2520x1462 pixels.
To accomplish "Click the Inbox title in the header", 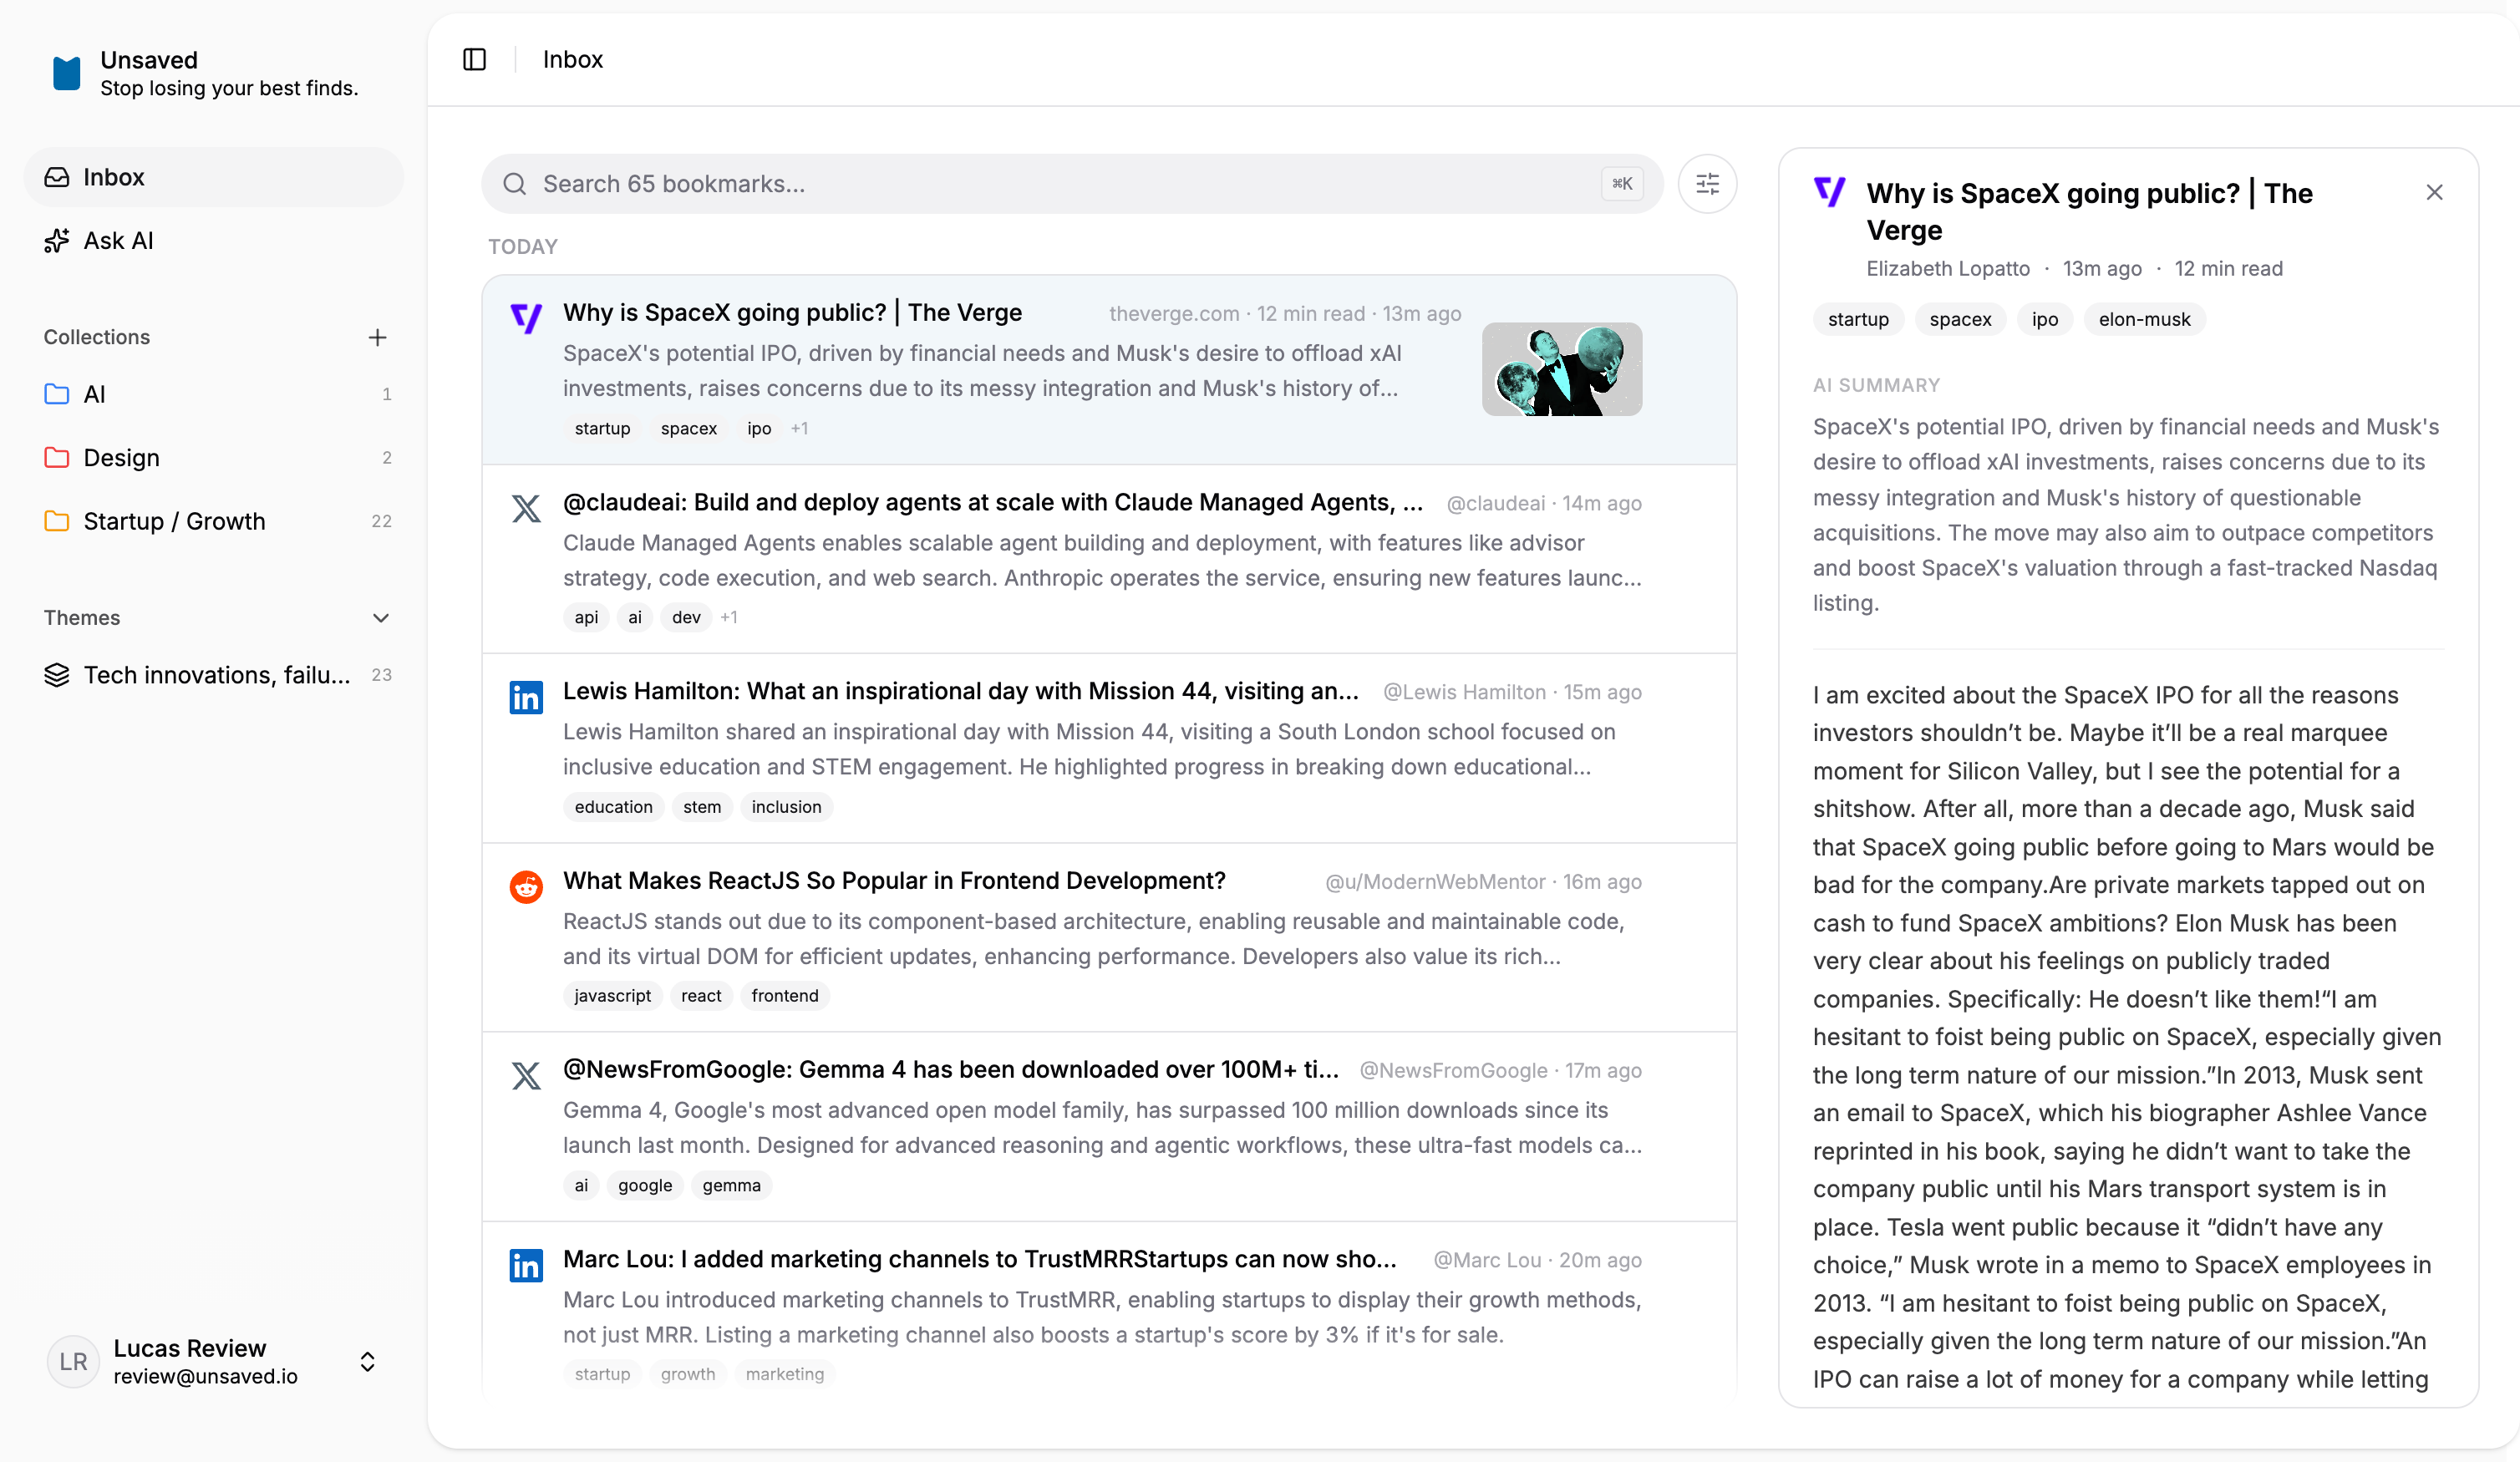I will click(573, 59).
